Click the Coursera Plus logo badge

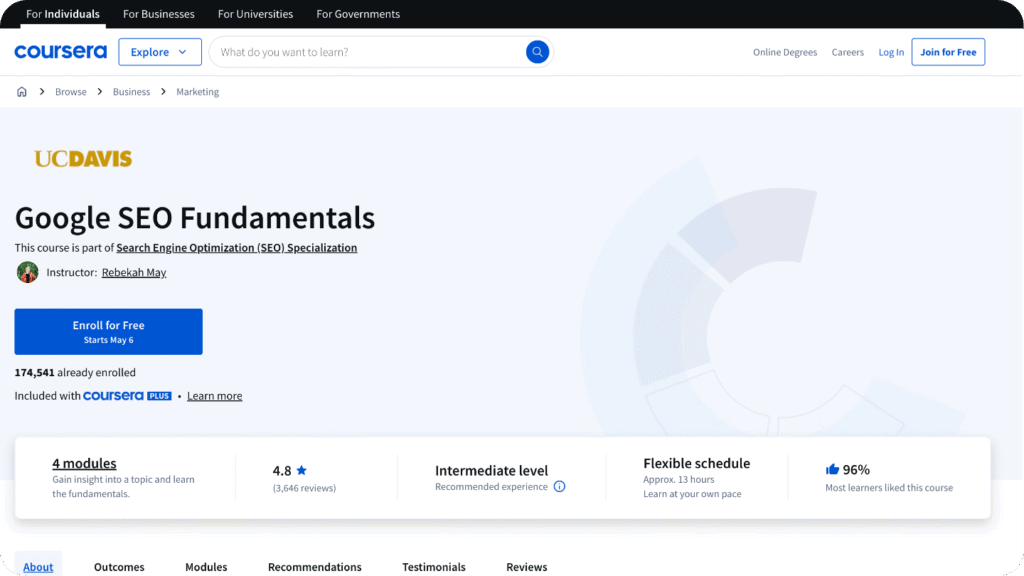[127, 396]
